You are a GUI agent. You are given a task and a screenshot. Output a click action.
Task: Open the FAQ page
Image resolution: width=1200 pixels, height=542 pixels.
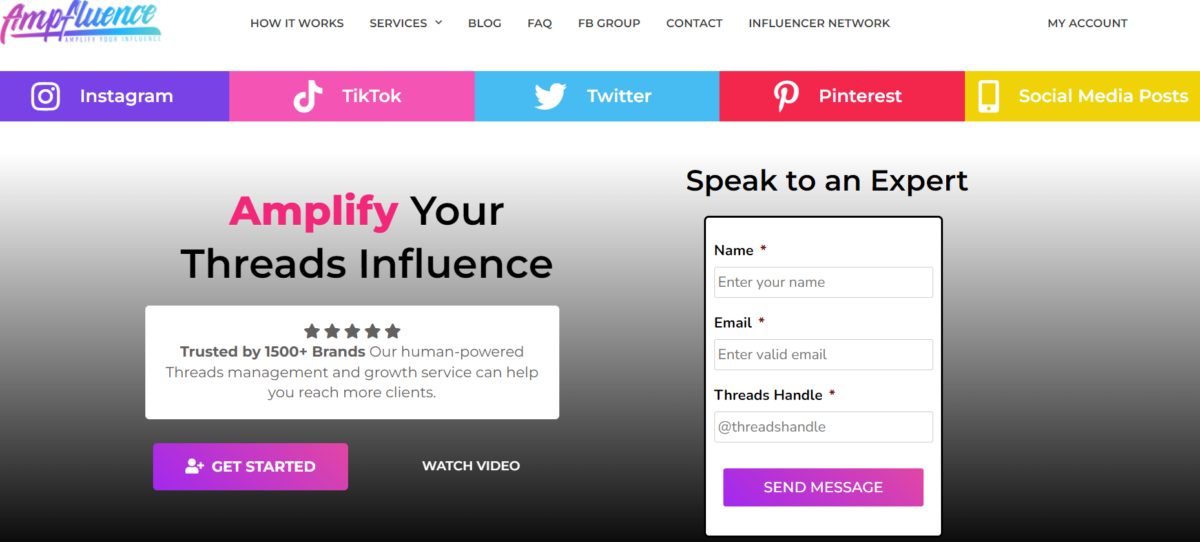540,23
